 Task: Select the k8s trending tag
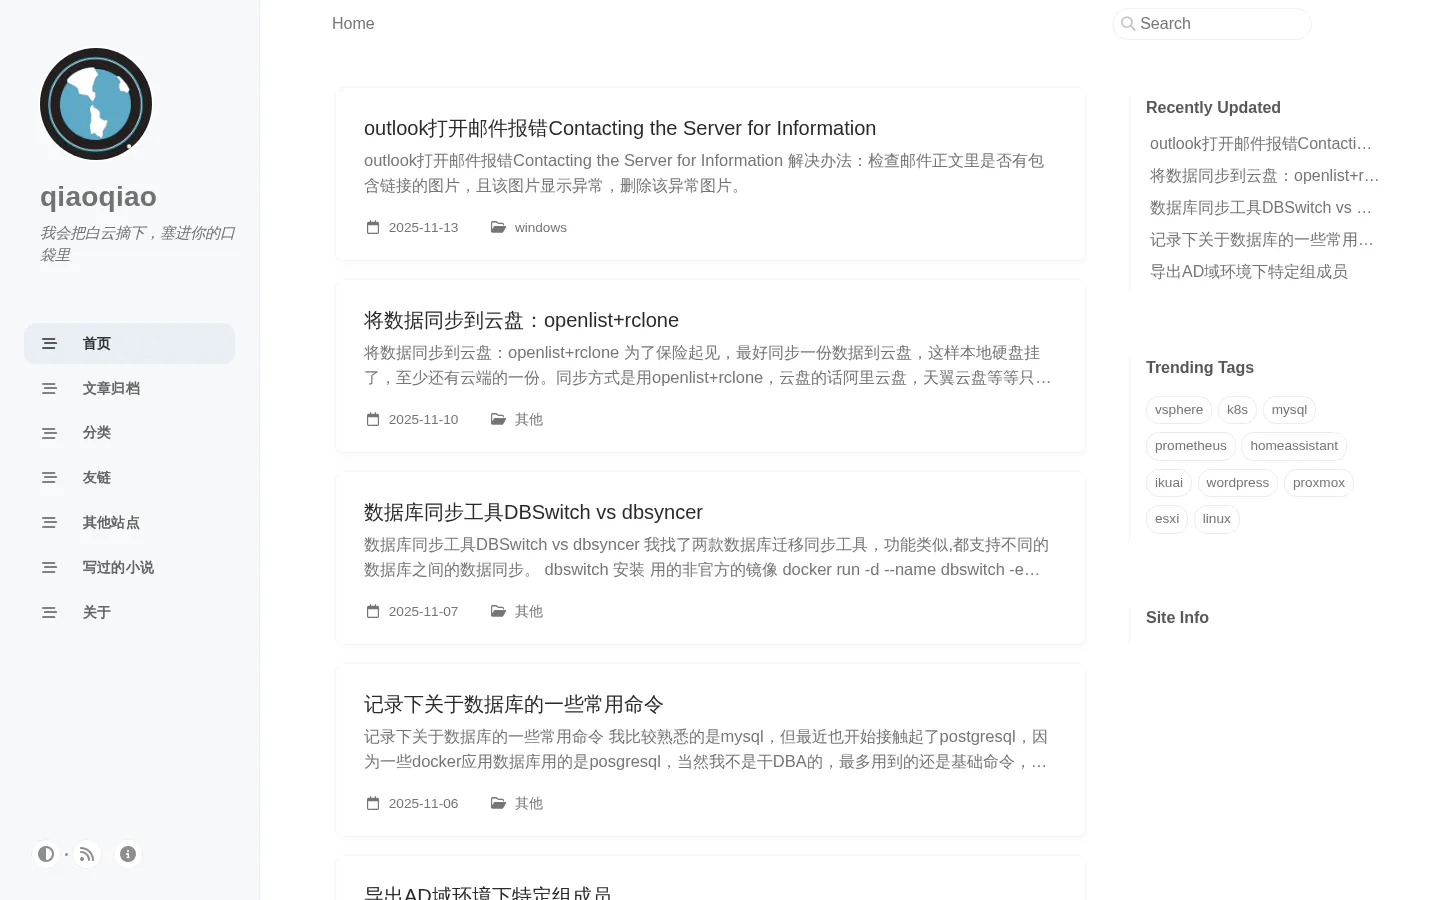coord(1237,410)
